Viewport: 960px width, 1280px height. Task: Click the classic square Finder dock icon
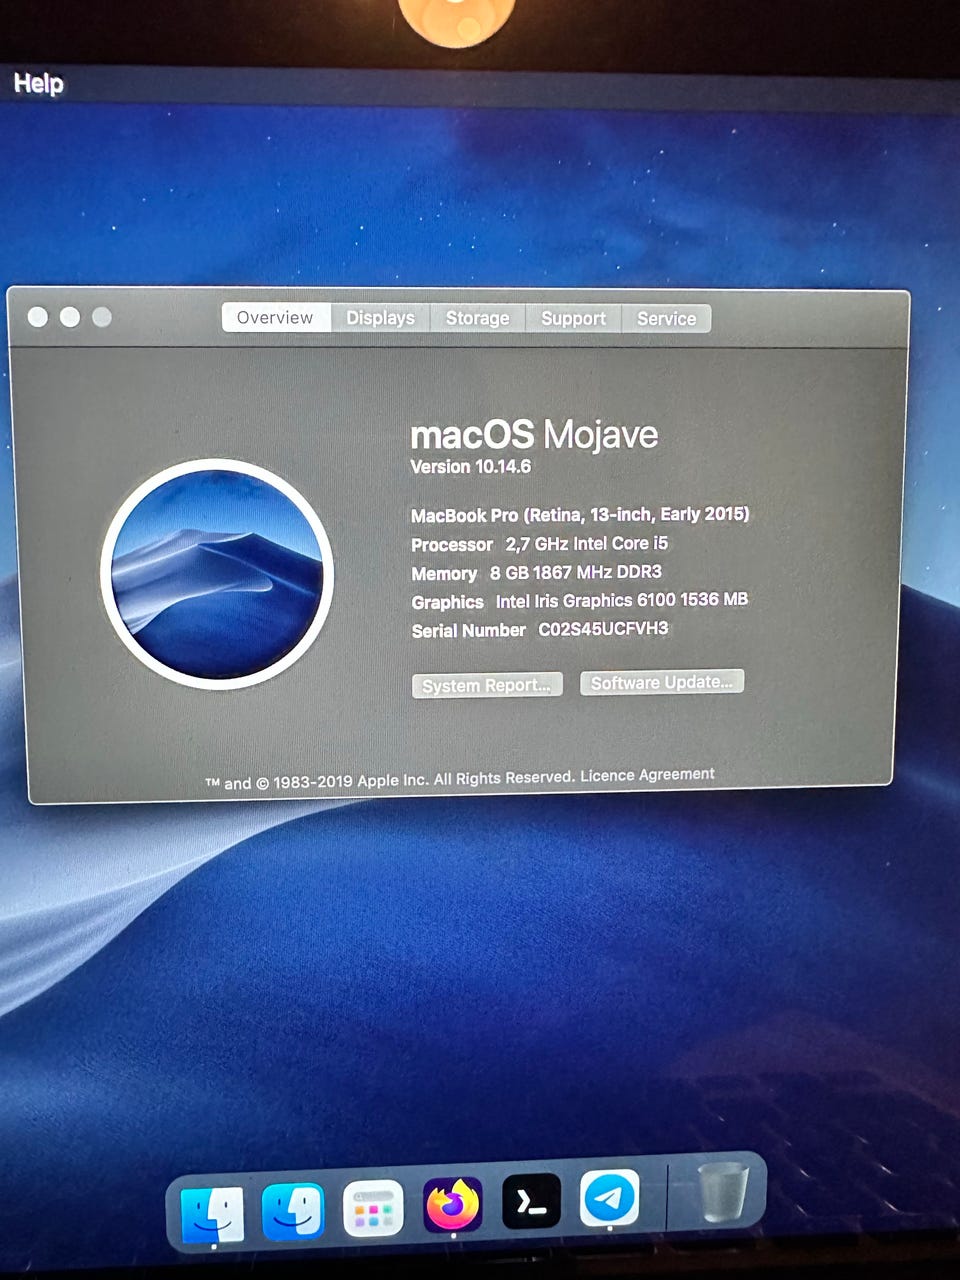pos(212,1213)
